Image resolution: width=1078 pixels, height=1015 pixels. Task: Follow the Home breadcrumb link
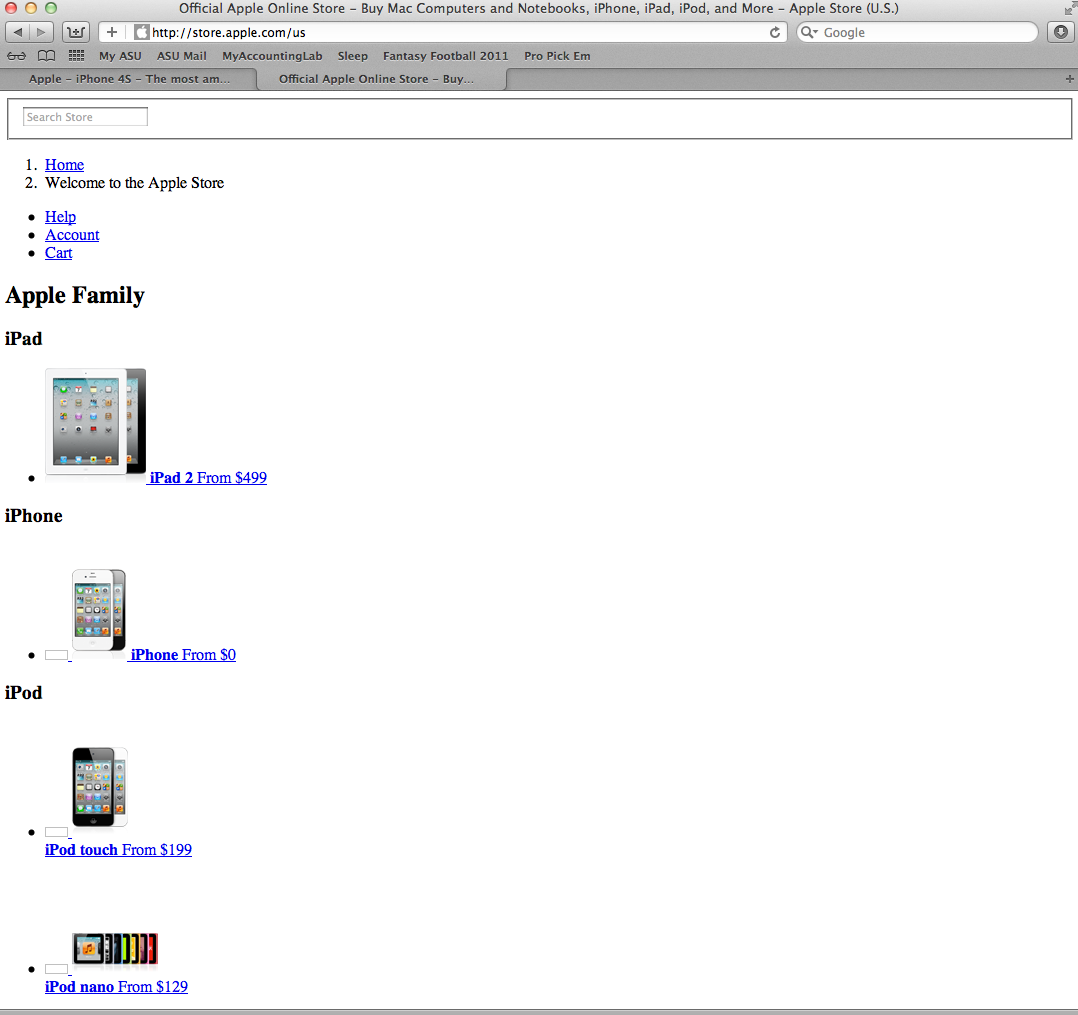tap(65, 165)
